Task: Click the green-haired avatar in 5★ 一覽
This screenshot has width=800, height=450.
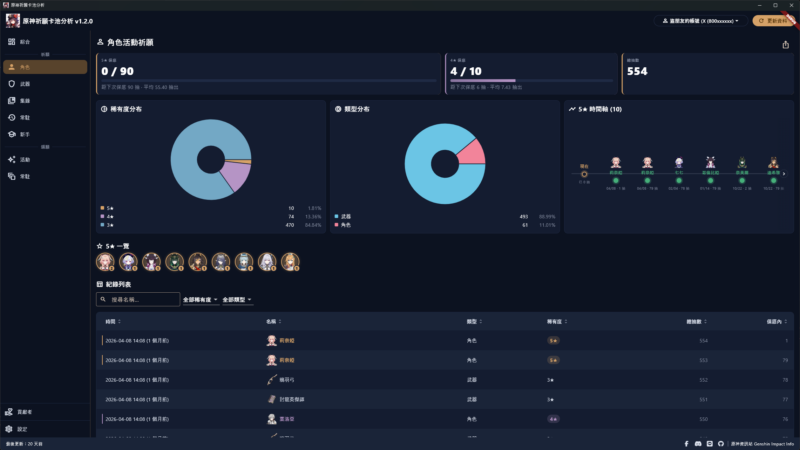Action: point(174,262)
